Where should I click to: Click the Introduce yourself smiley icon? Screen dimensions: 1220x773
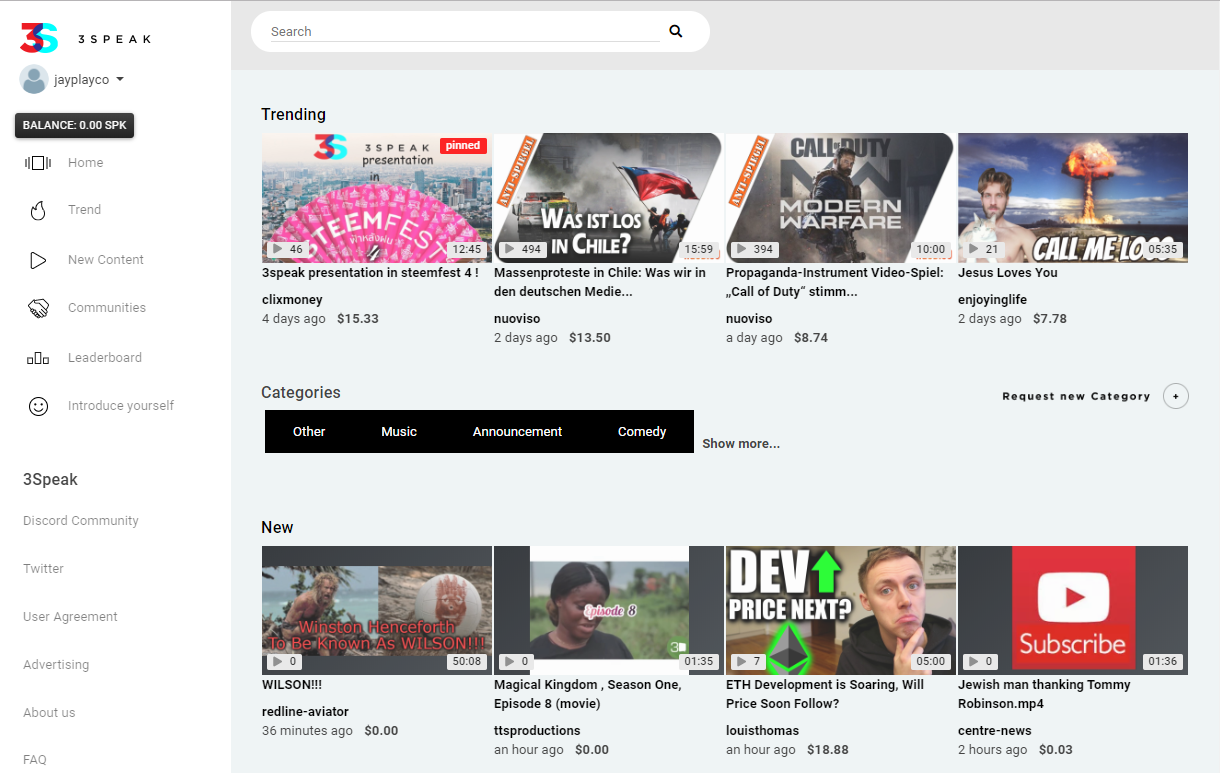(x=38, y=406)
